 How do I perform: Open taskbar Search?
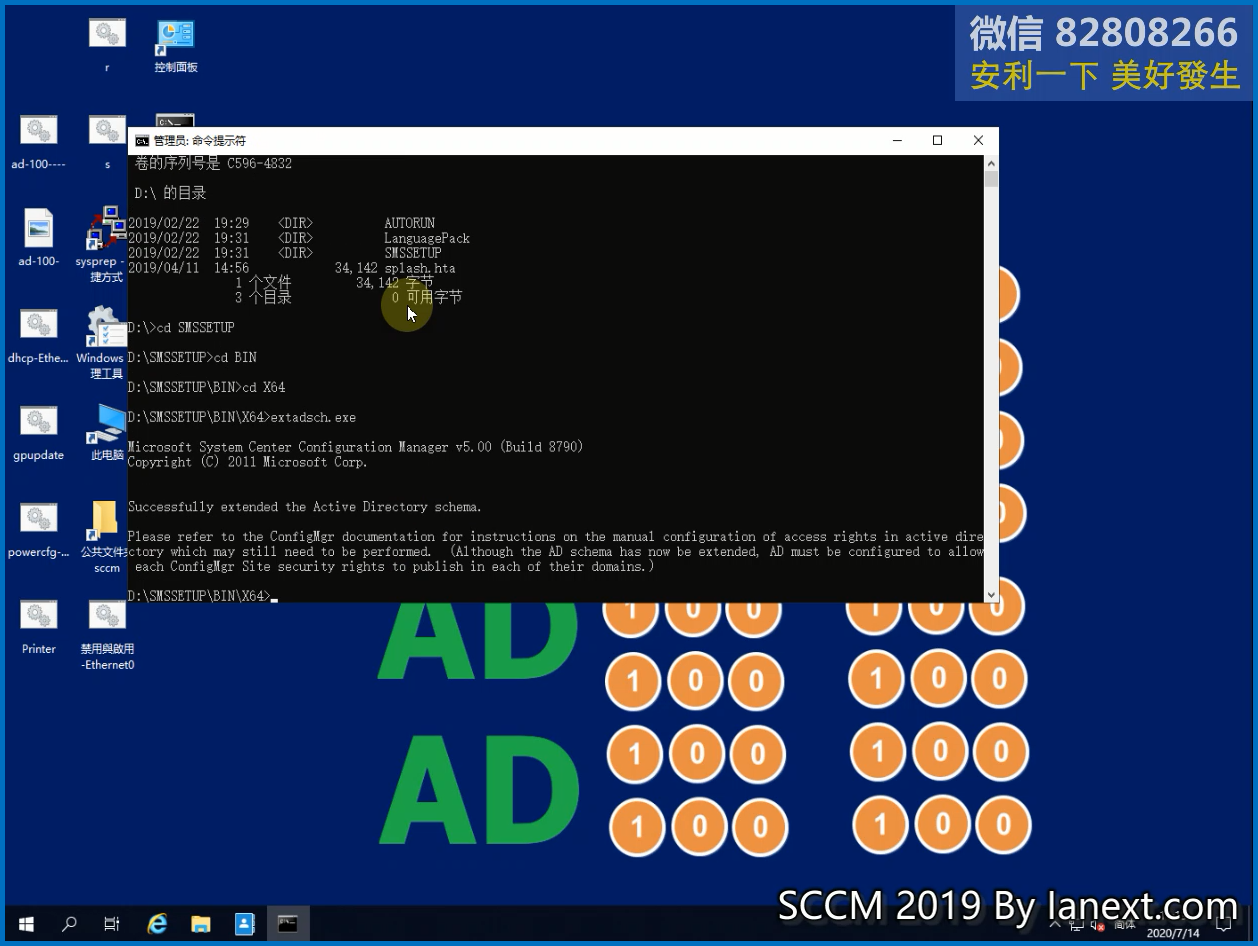pos(69,924)
